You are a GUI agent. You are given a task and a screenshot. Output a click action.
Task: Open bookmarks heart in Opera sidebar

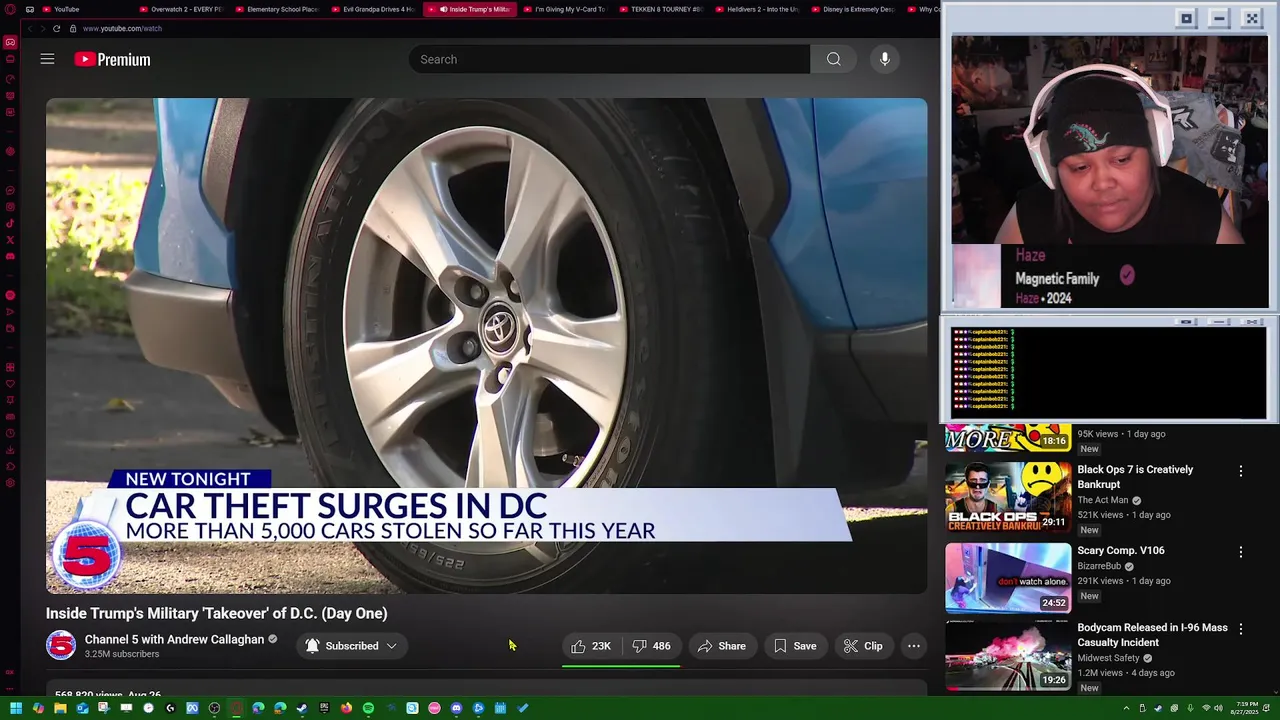pyautogui.click(x=10, y=384)
